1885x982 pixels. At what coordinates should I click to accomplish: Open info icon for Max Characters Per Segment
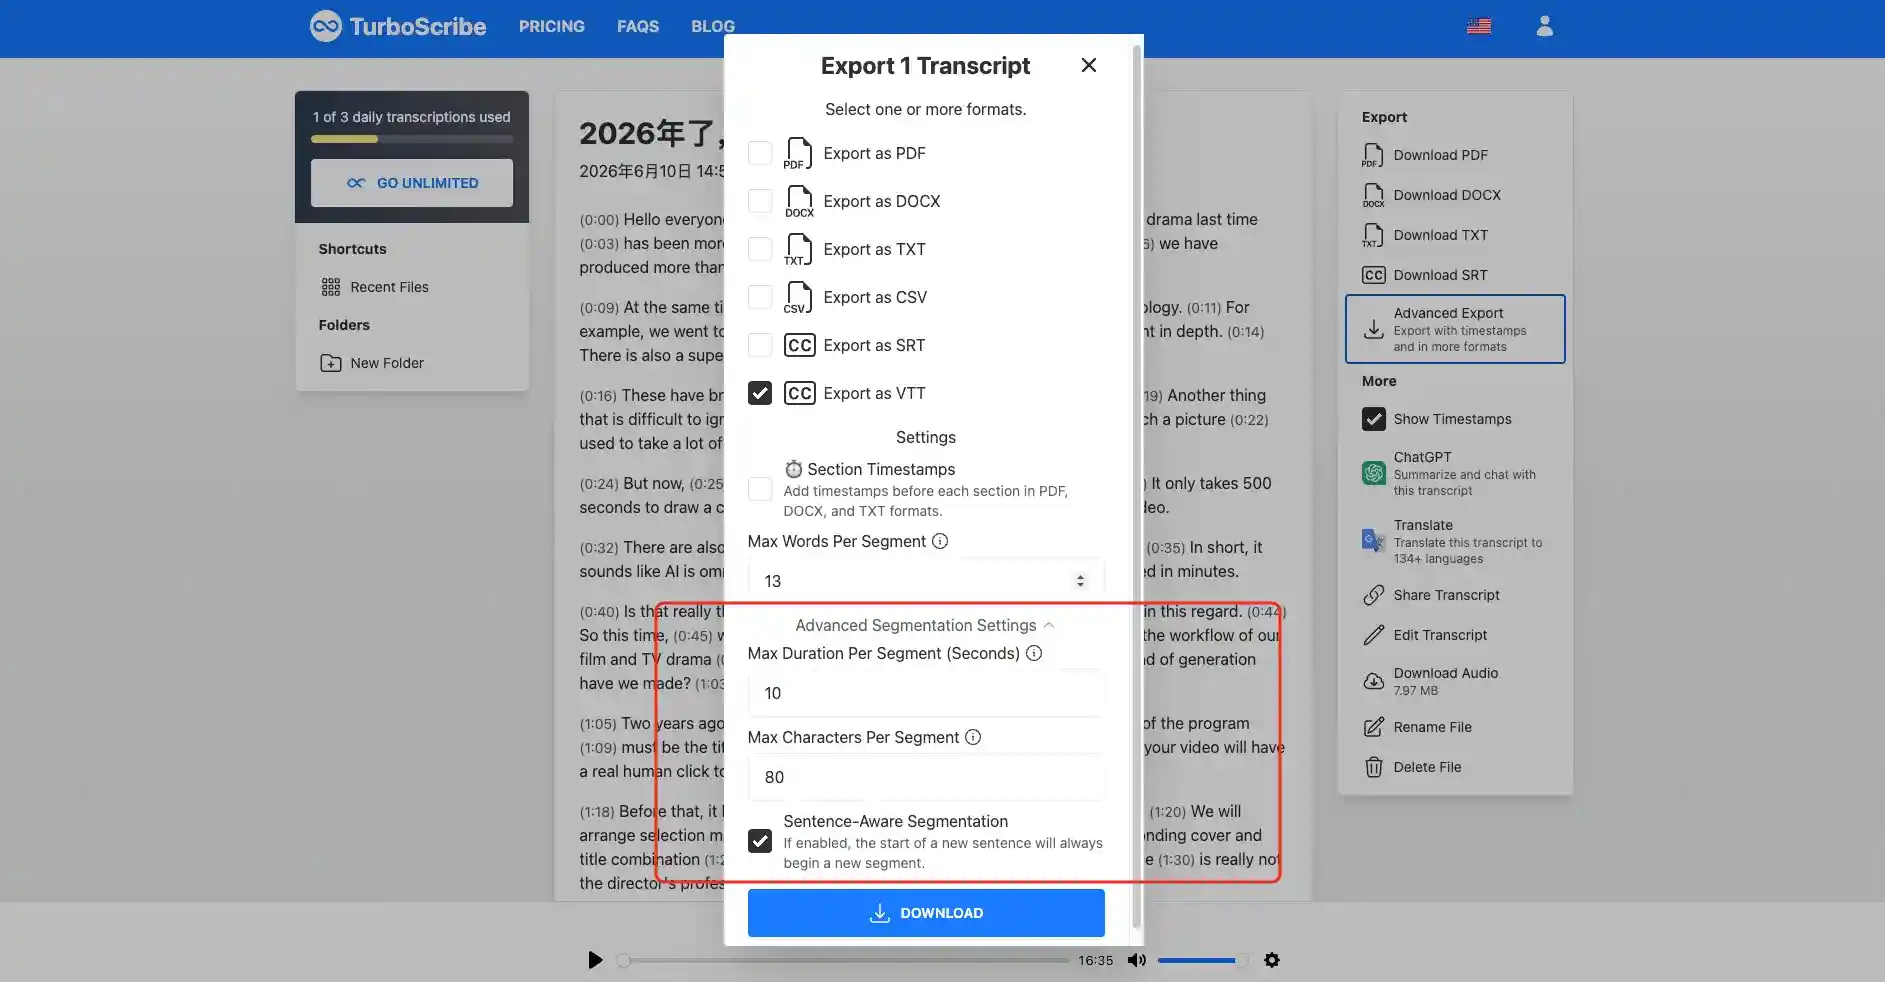pyautogui.click(x=973, y=737)
